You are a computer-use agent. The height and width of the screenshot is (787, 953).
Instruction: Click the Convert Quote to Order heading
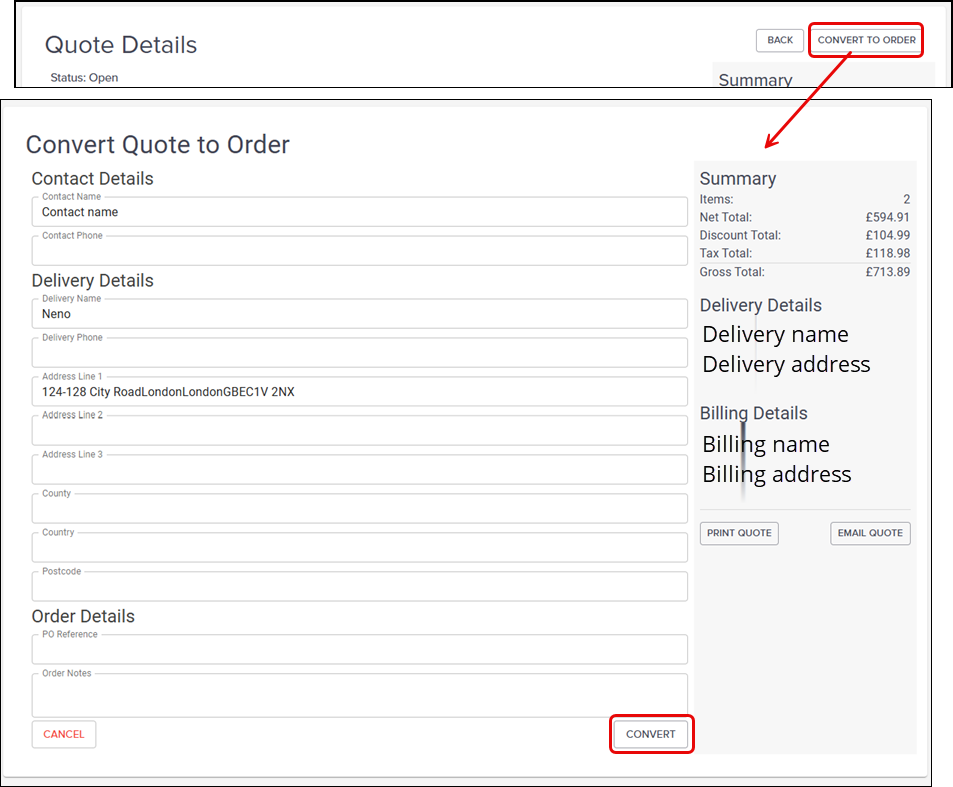click(x=157, y=145)
